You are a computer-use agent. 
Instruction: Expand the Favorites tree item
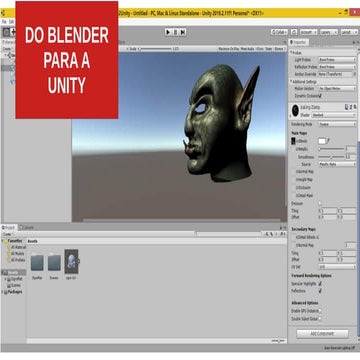coord(3,241)
